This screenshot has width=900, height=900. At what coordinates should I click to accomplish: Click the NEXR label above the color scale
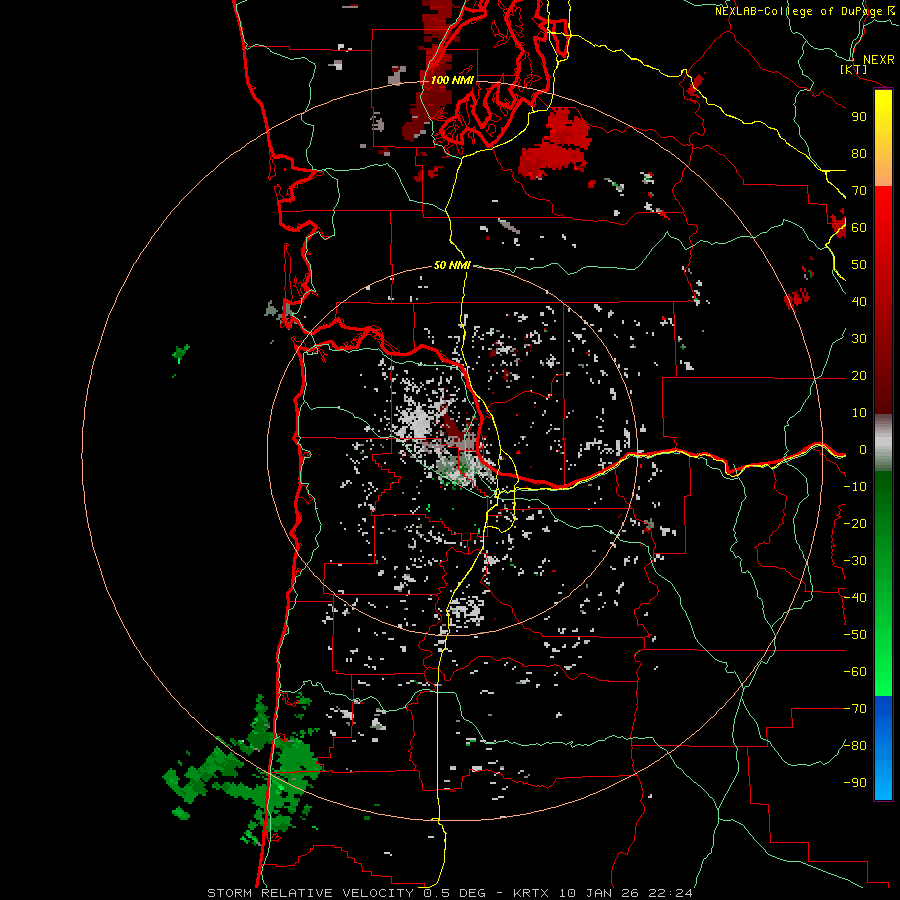click(x=878, y=60)
